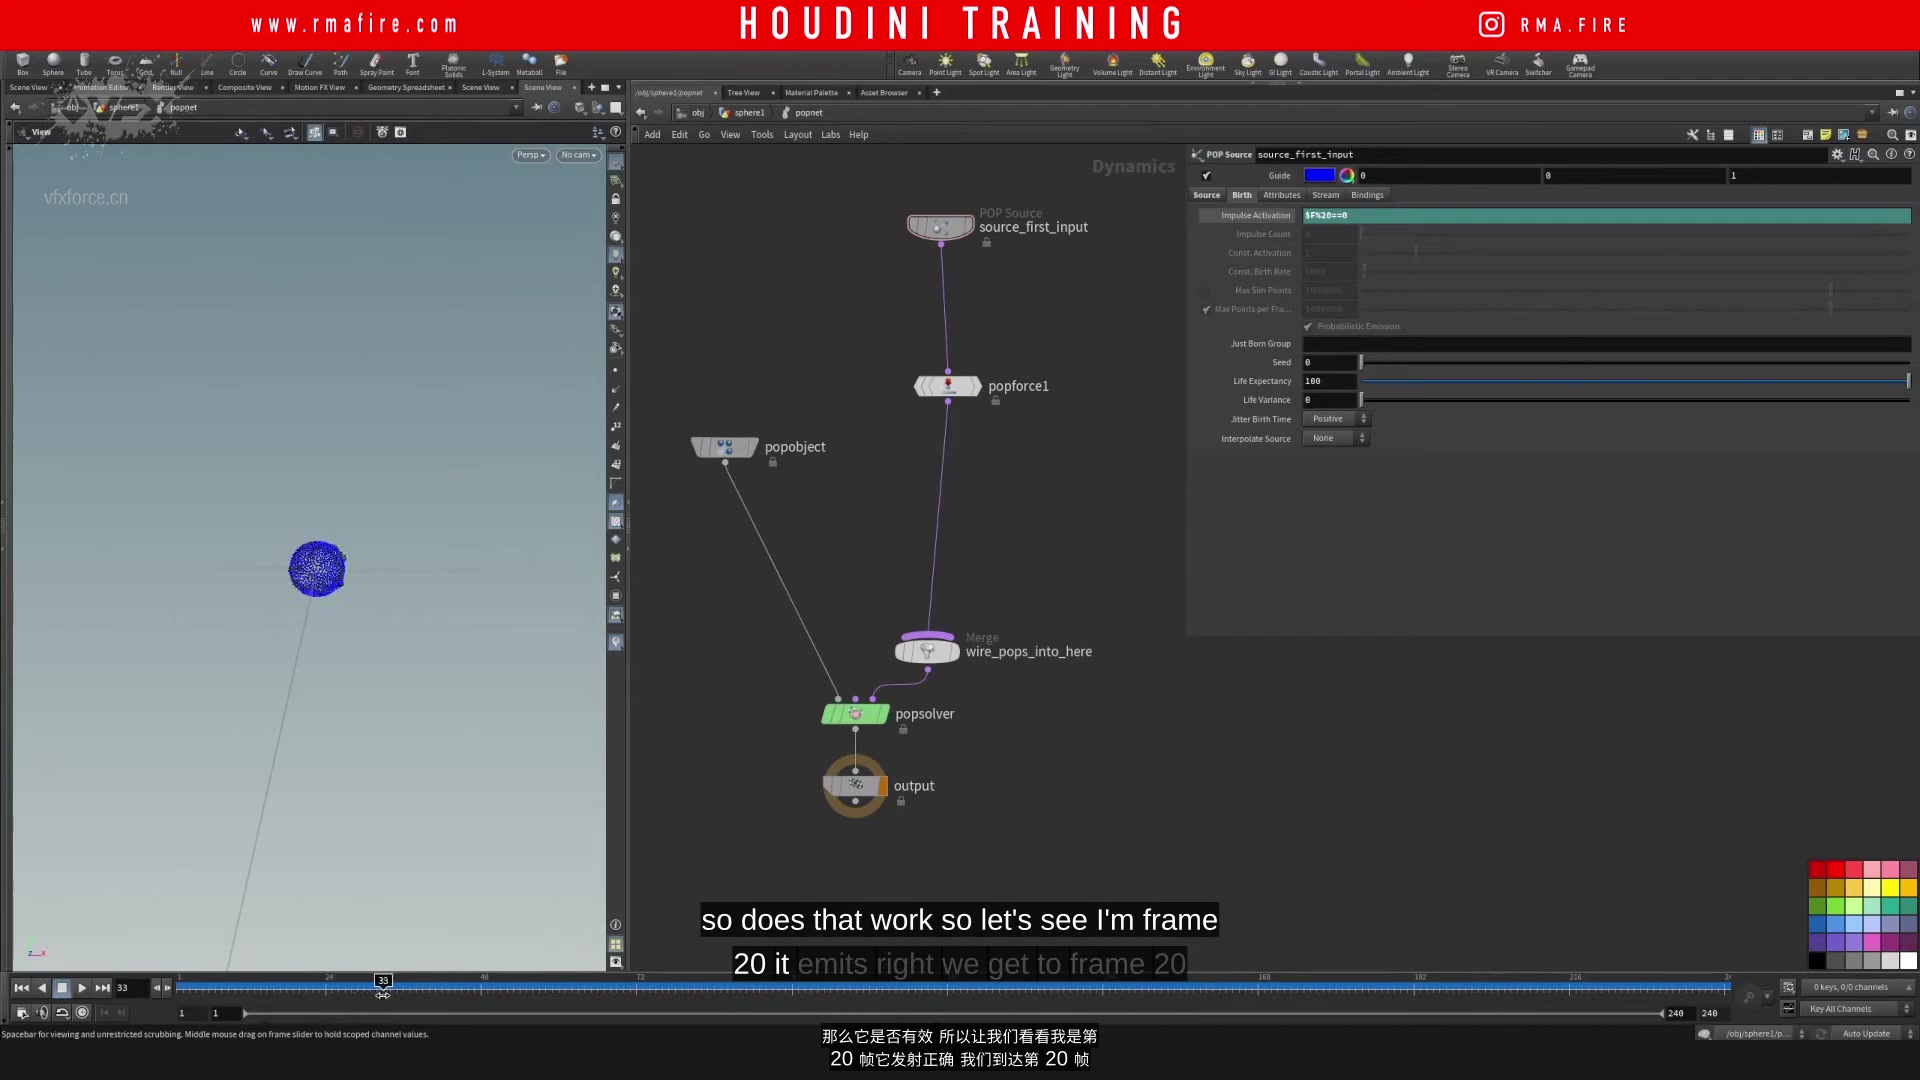Adjust the Life Expectancy slider
Viewport: 1920px width, 1080px height.
pyautogui.click(x=1634, y=382)
